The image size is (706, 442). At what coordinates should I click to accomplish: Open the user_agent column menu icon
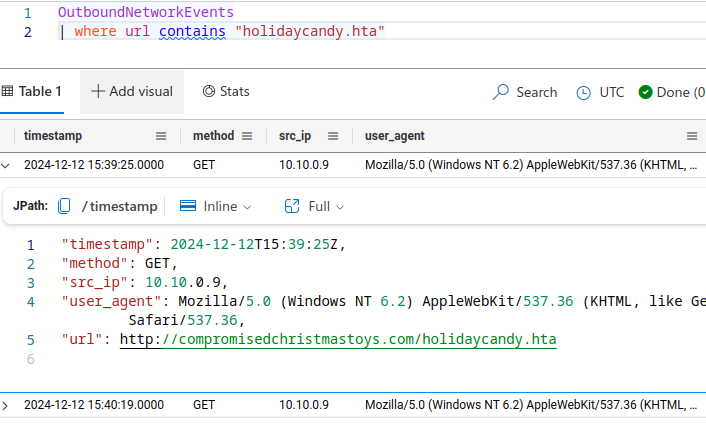click(x=692, y=136)
